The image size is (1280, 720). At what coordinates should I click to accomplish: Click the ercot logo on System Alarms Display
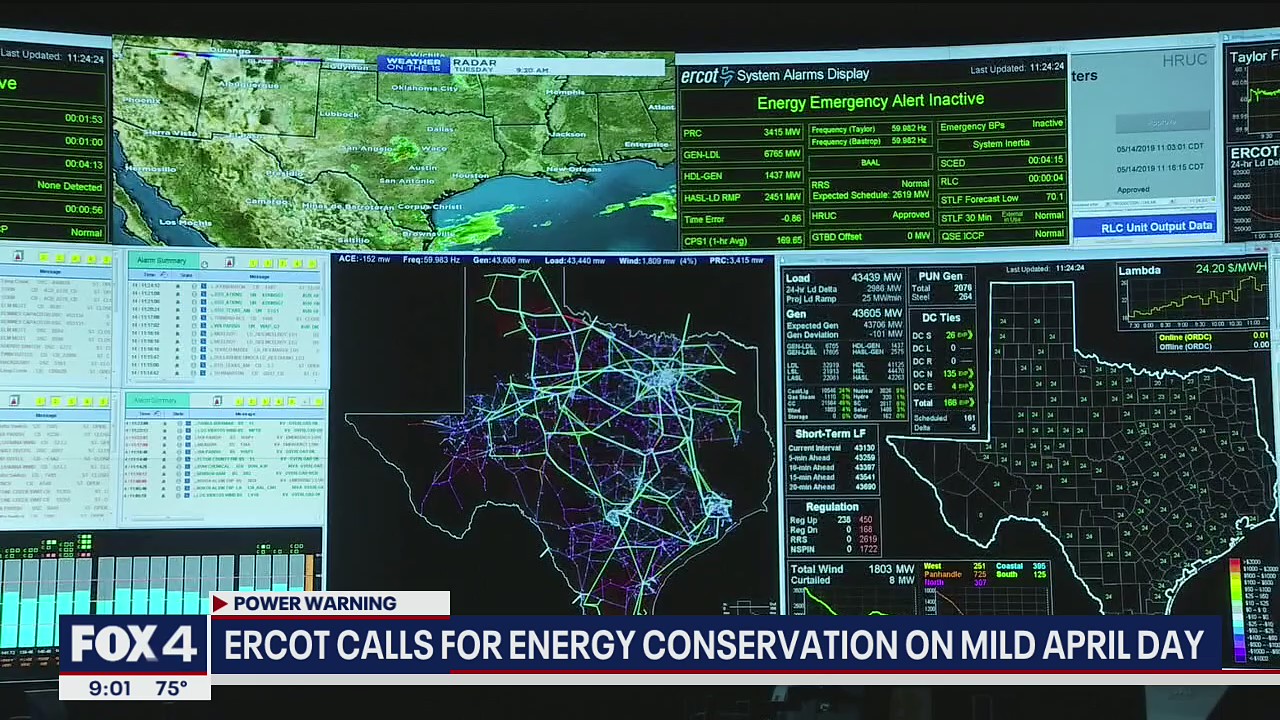click(707, 76)
